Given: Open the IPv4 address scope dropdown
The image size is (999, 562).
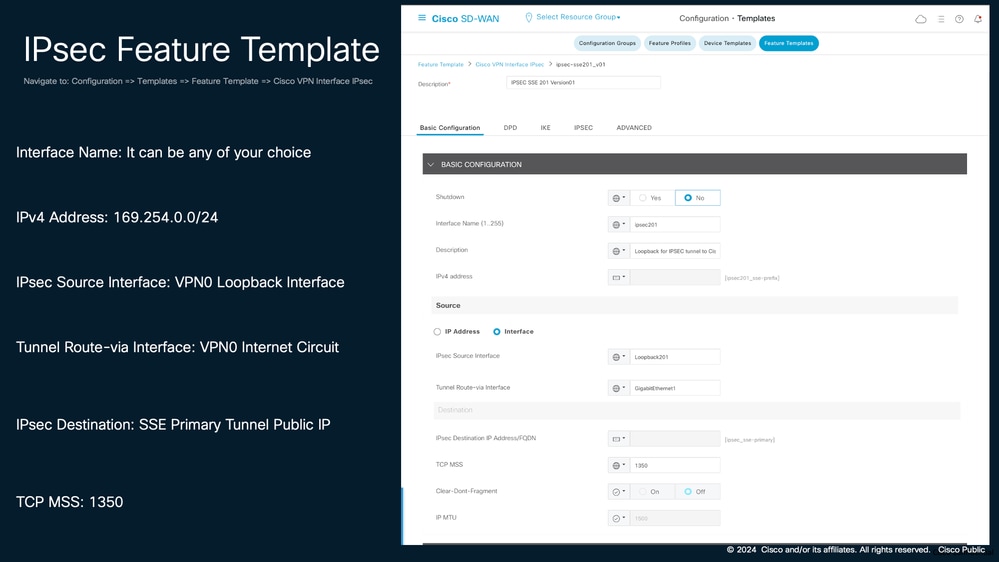Looking at the screenshot, I should [x=619, y=277].
